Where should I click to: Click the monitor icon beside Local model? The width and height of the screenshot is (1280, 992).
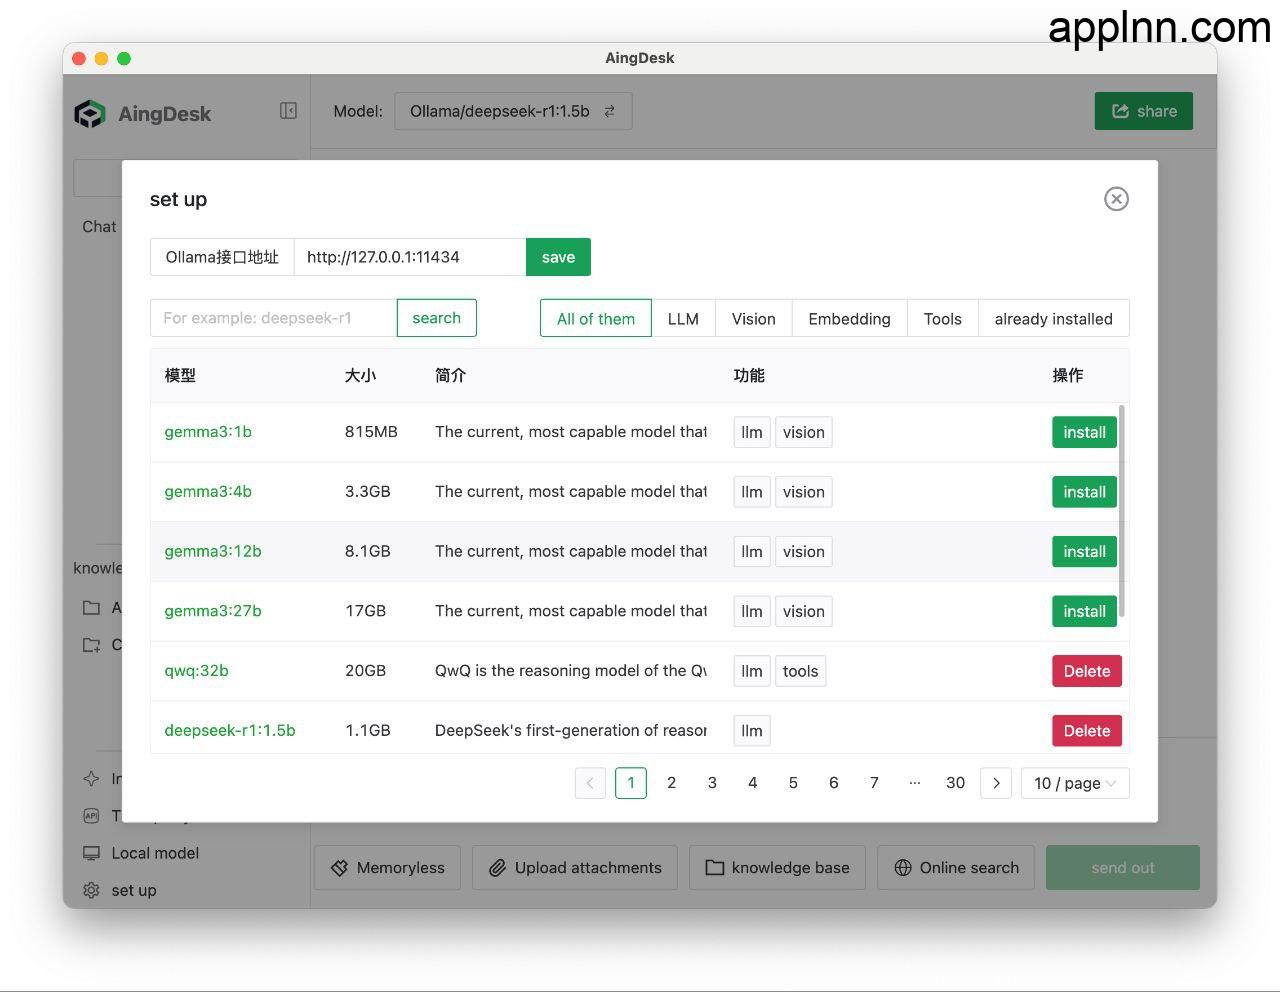point(91,853)
